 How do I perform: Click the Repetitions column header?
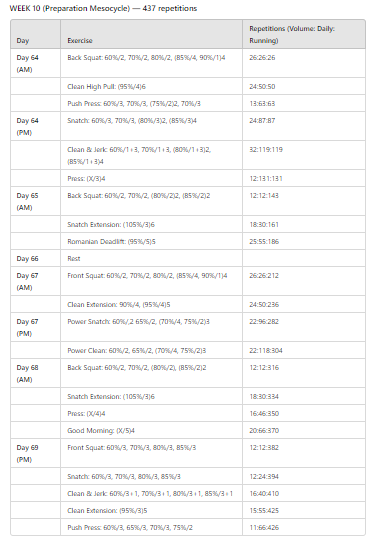click(x=304, y=34)
